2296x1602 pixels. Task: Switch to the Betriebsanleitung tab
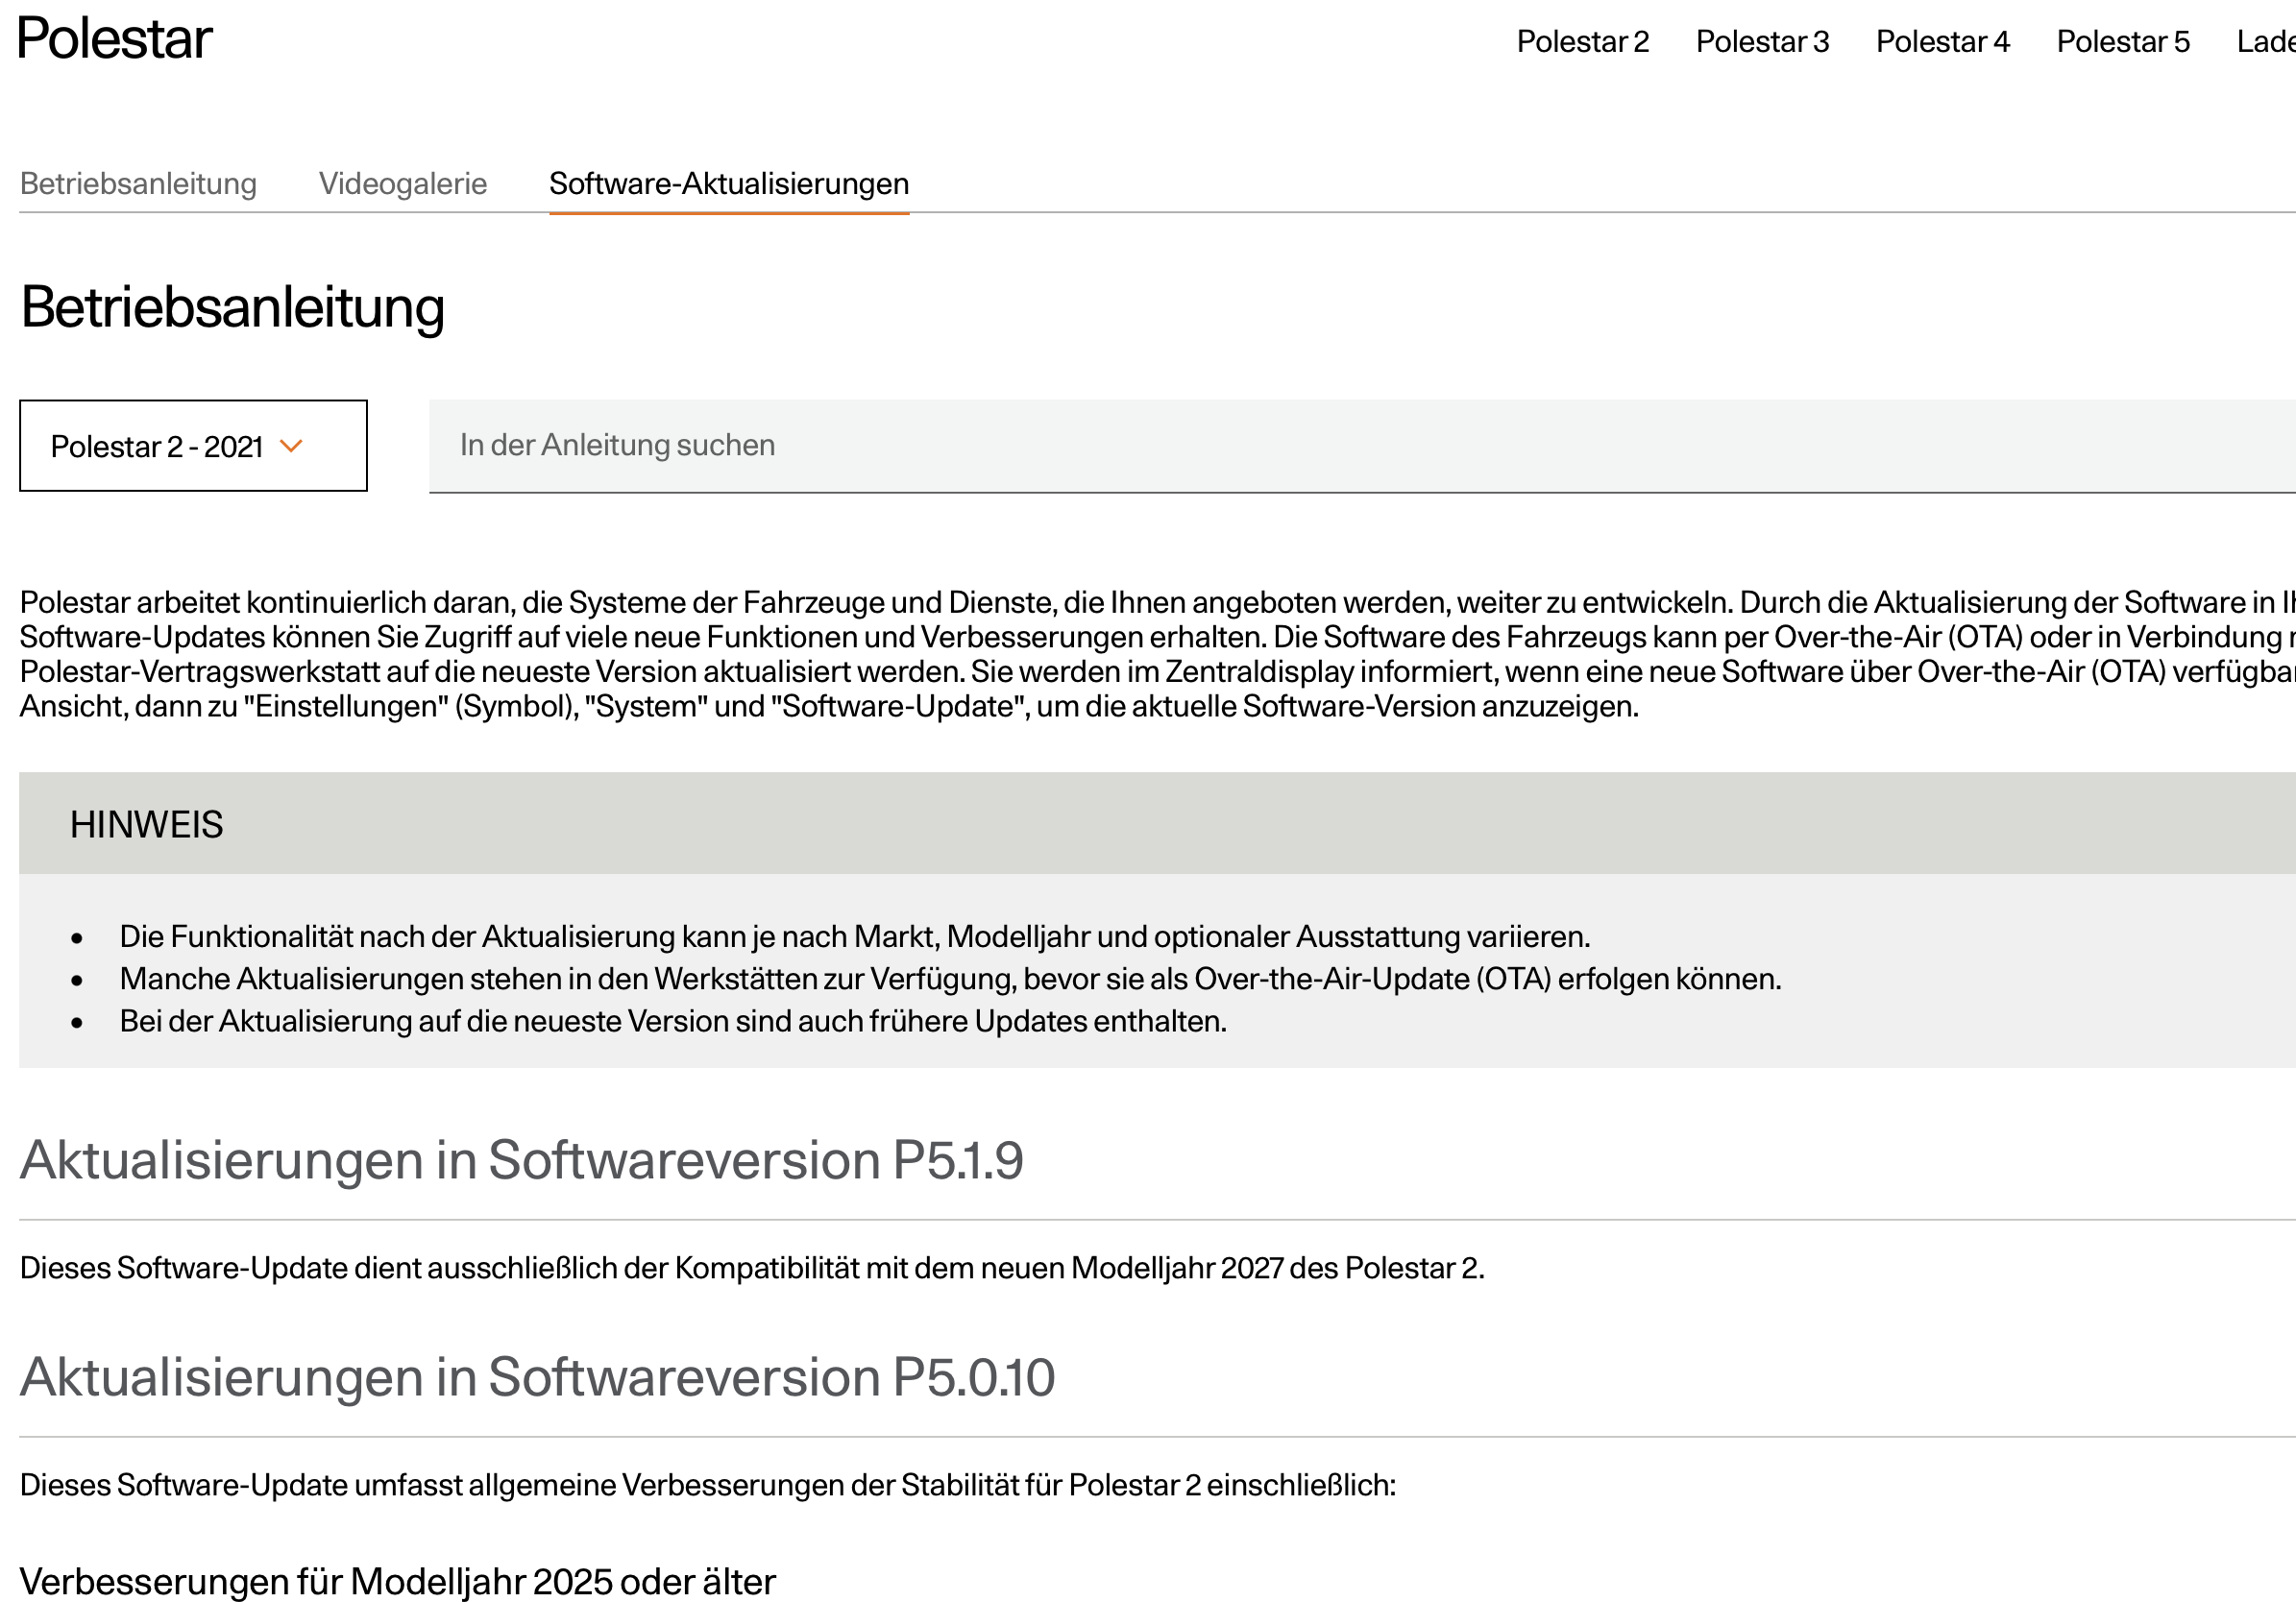click(138, 184)
